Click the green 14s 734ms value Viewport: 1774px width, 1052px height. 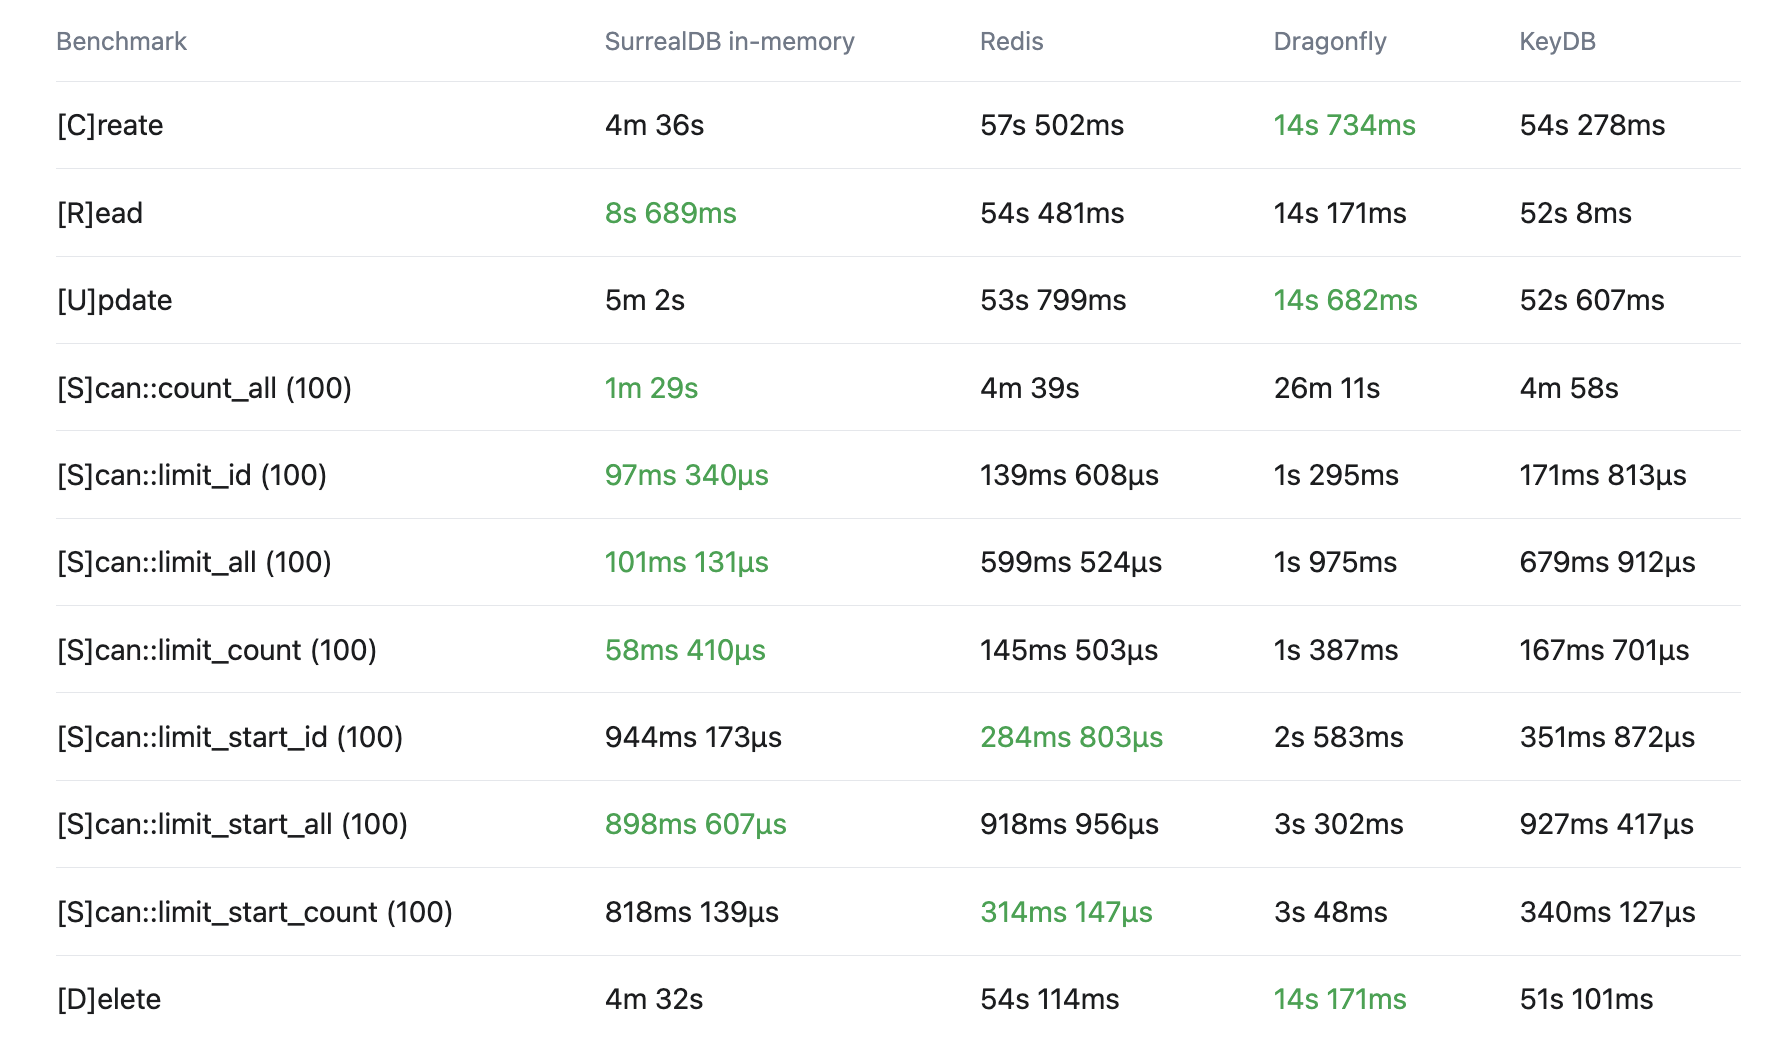coord(1345,125)
